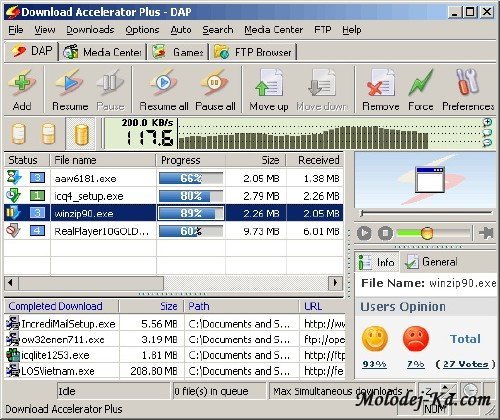Click the pin icon beside volume slider

coord(486,233)
